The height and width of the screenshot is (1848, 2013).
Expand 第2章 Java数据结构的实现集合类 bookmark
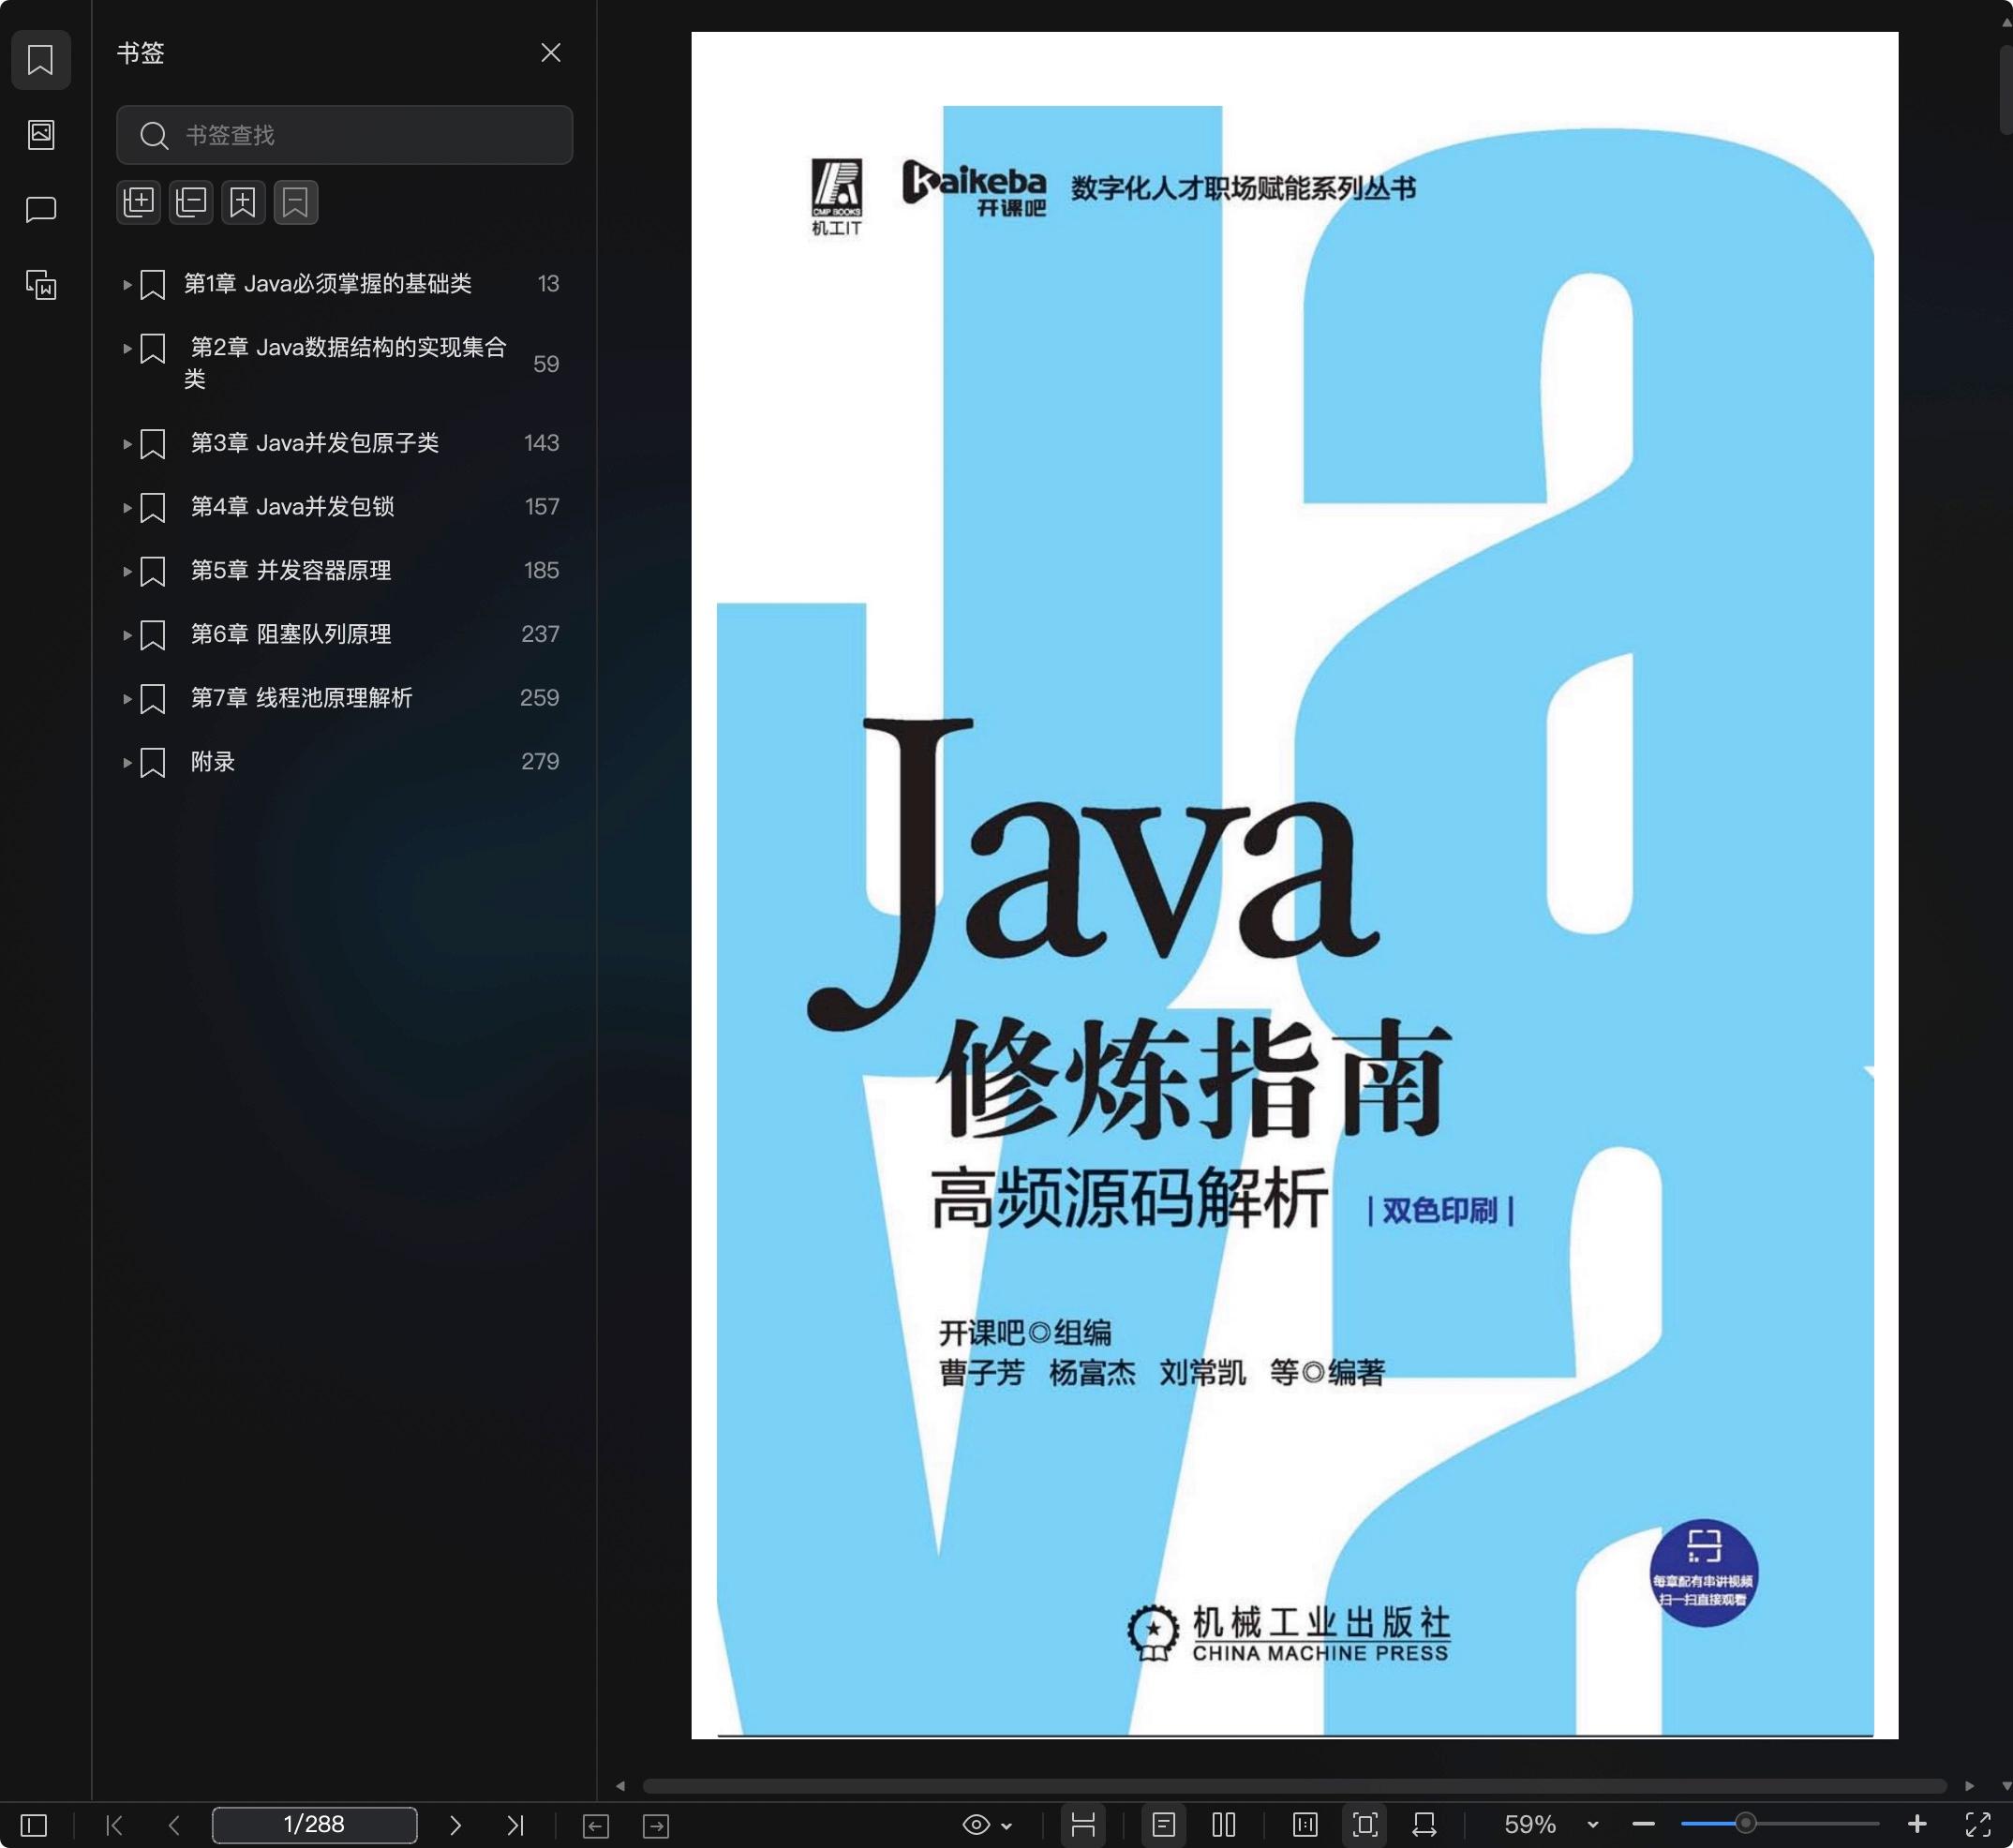coord(127,349)
